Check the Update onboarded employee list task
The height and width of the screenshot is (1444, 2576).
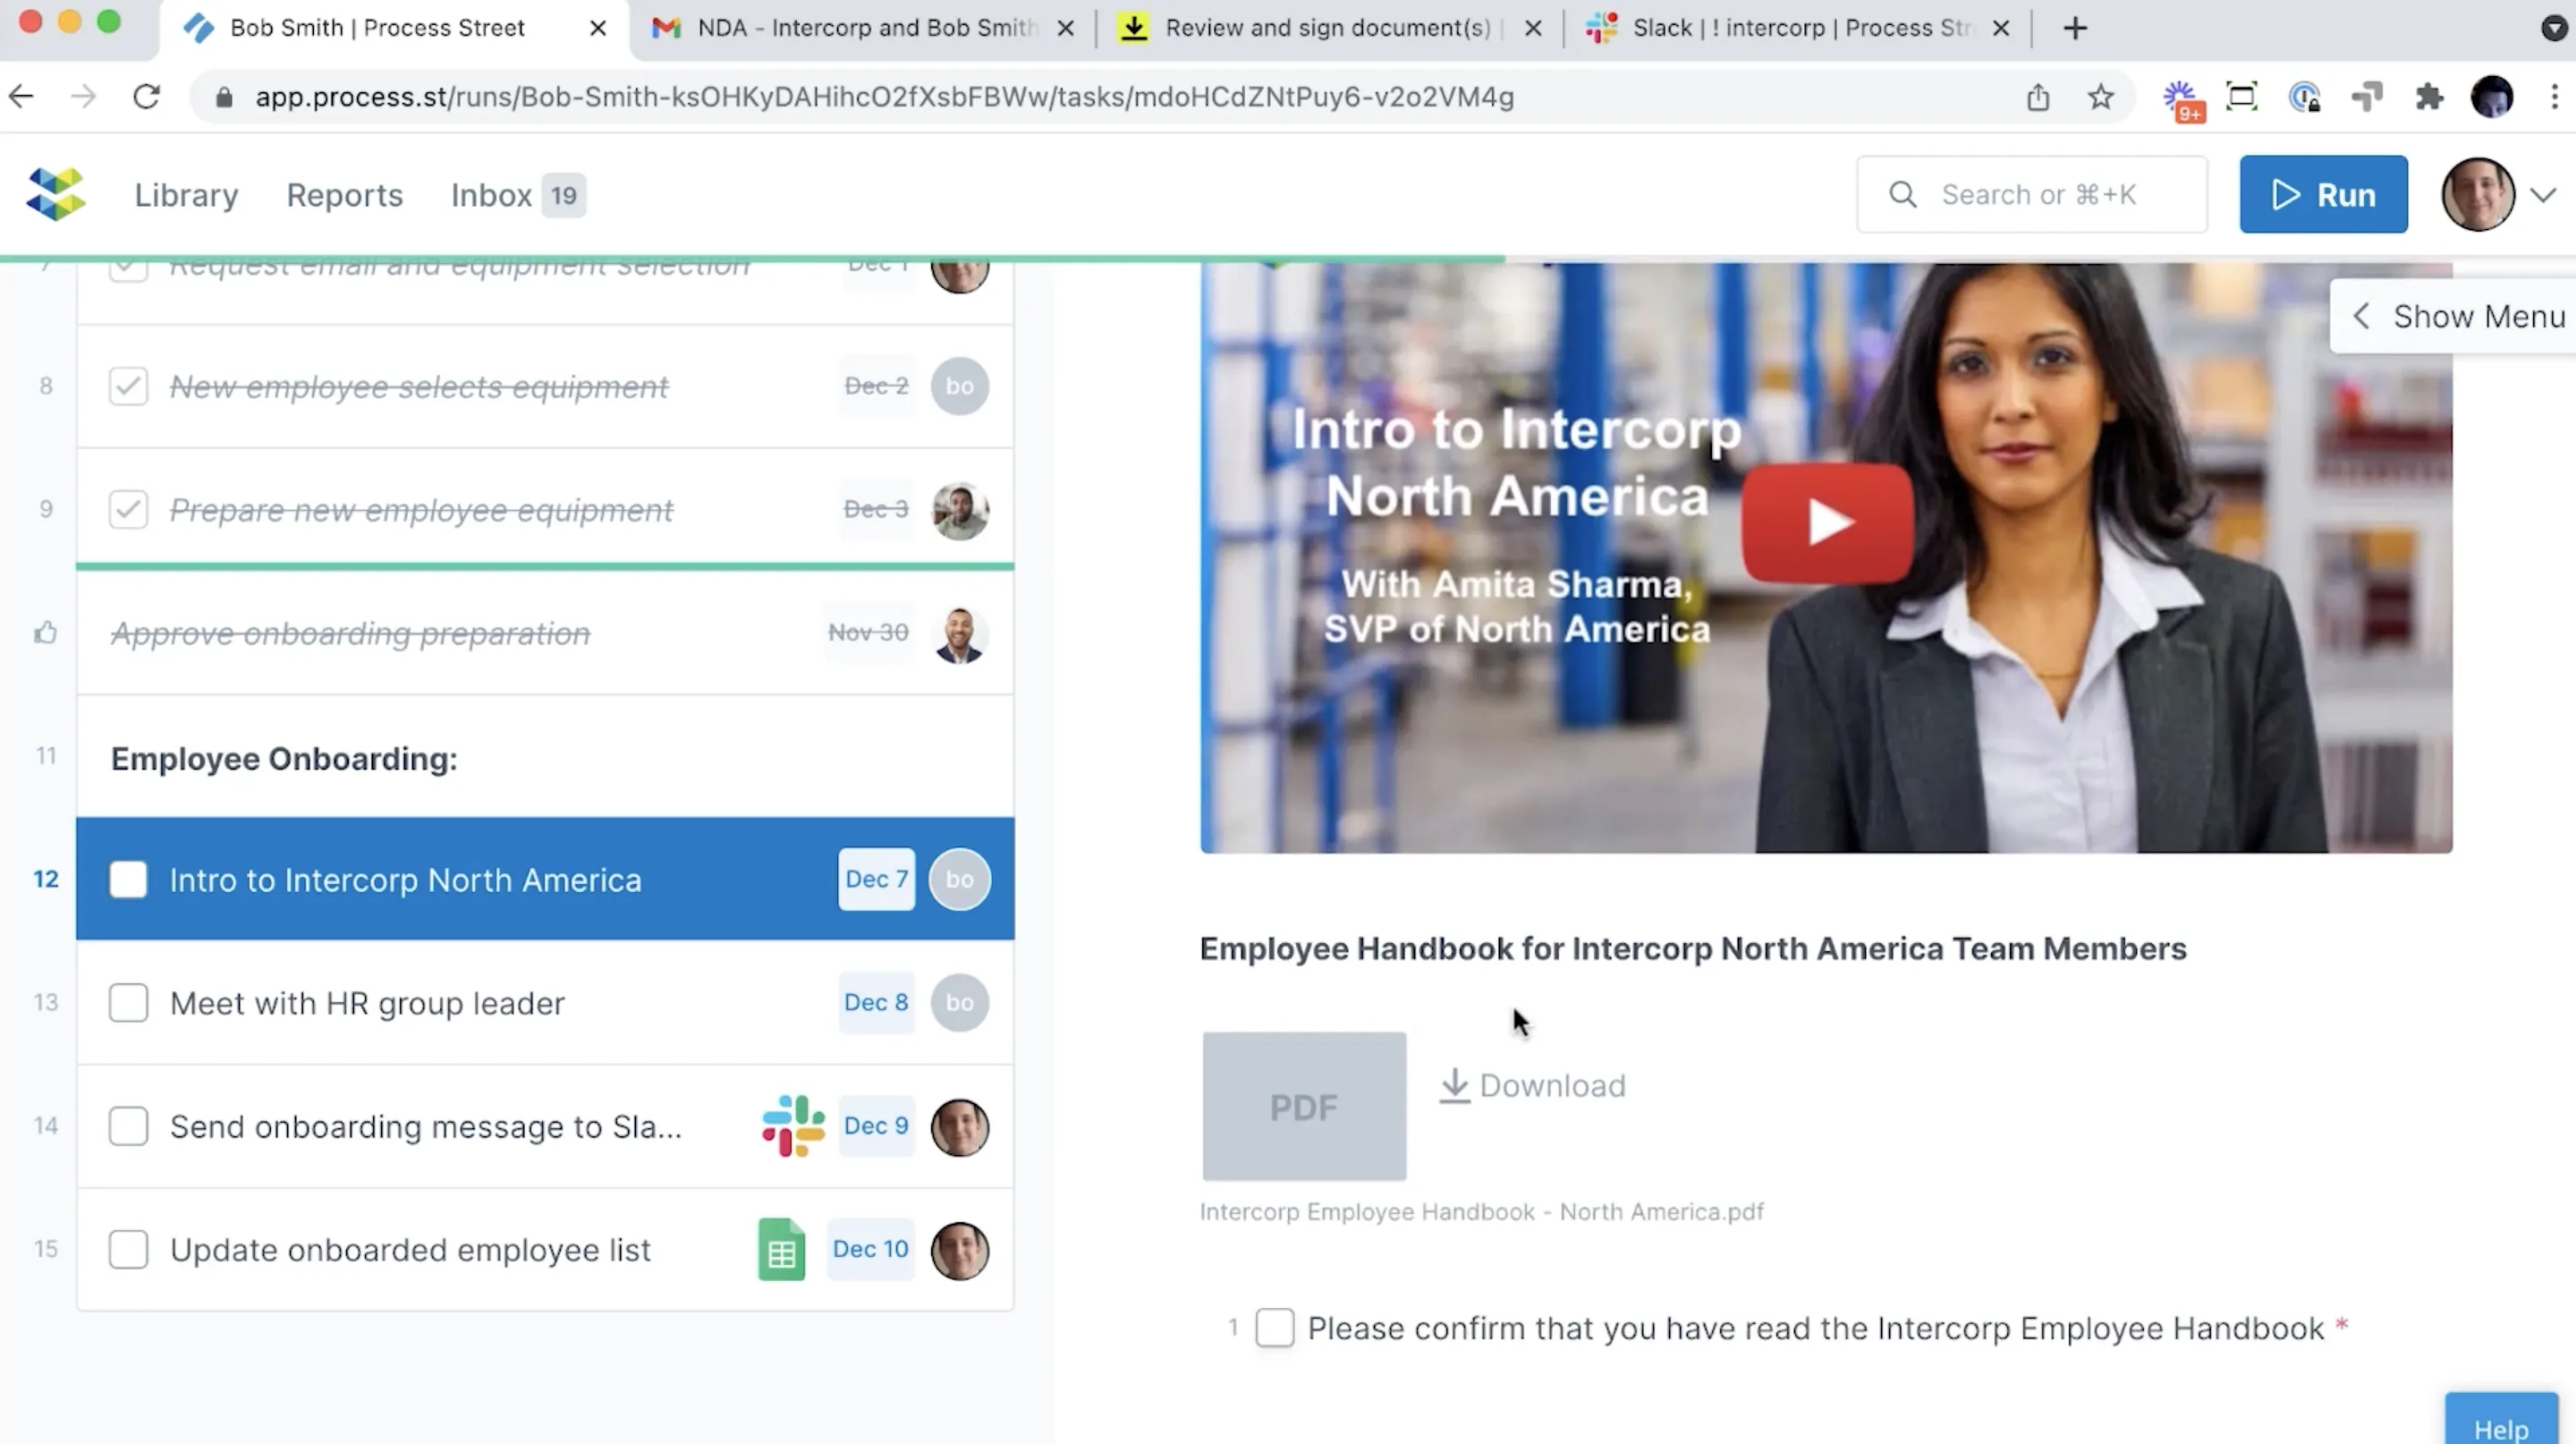(128, 1249)
